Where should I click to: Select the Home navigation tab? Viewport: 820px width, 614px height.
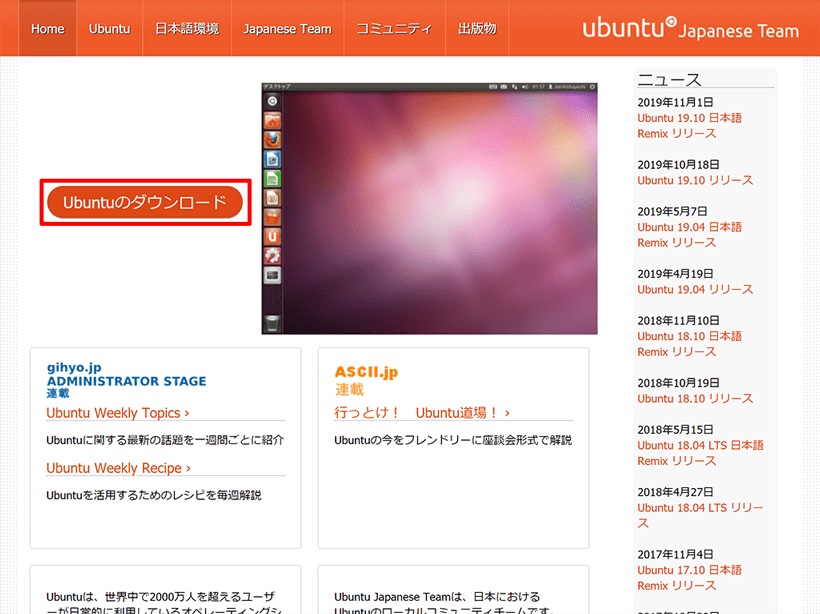(47, 28)
